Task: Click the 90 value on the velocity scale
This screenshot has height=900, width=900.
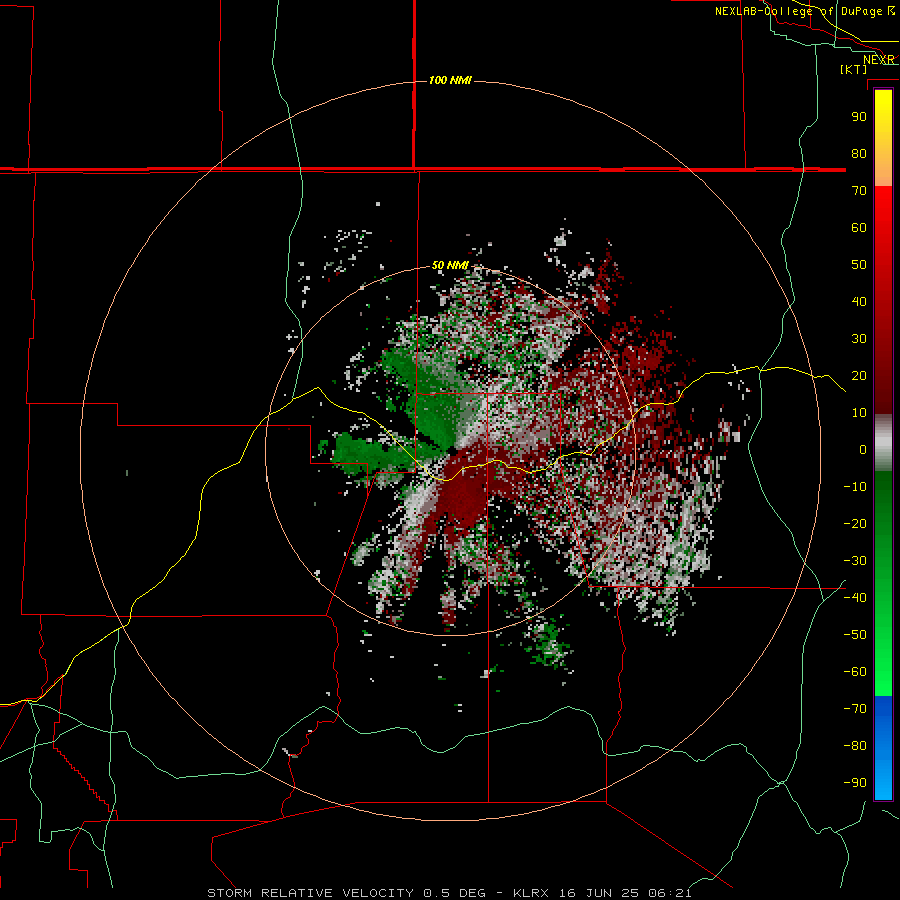Action: 859,117
